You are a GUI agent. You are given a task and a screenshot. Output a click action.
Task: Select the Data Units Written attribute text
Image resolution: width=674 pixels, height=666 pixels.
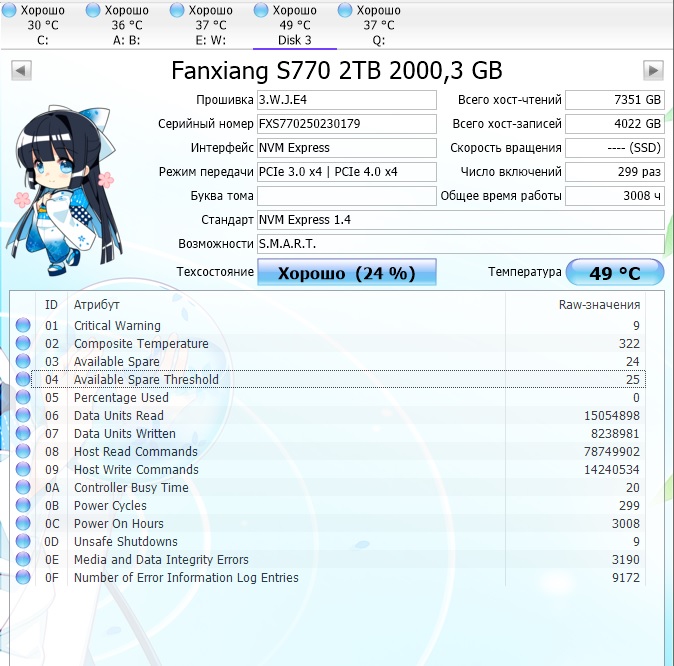(x=125, y=433)
